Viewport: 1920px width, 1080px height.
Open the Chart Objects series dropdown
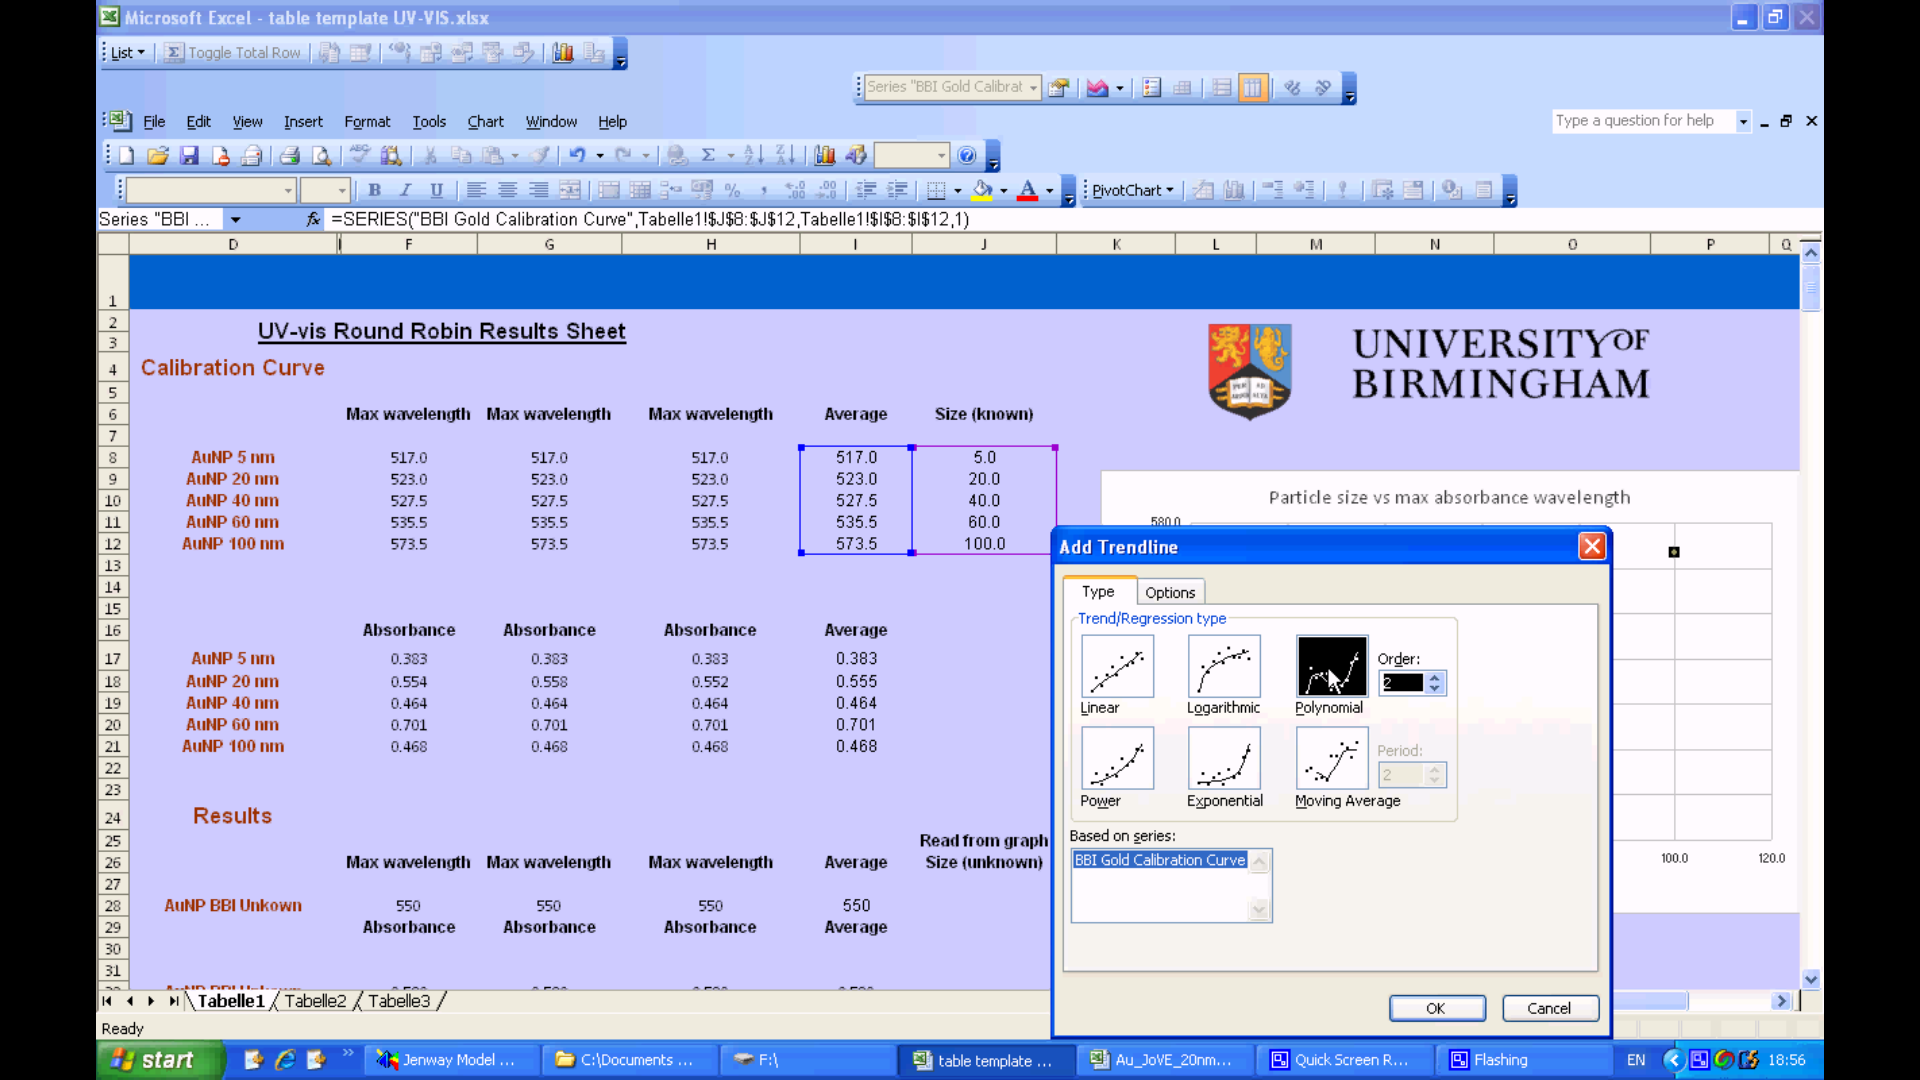click(1033, 88)
